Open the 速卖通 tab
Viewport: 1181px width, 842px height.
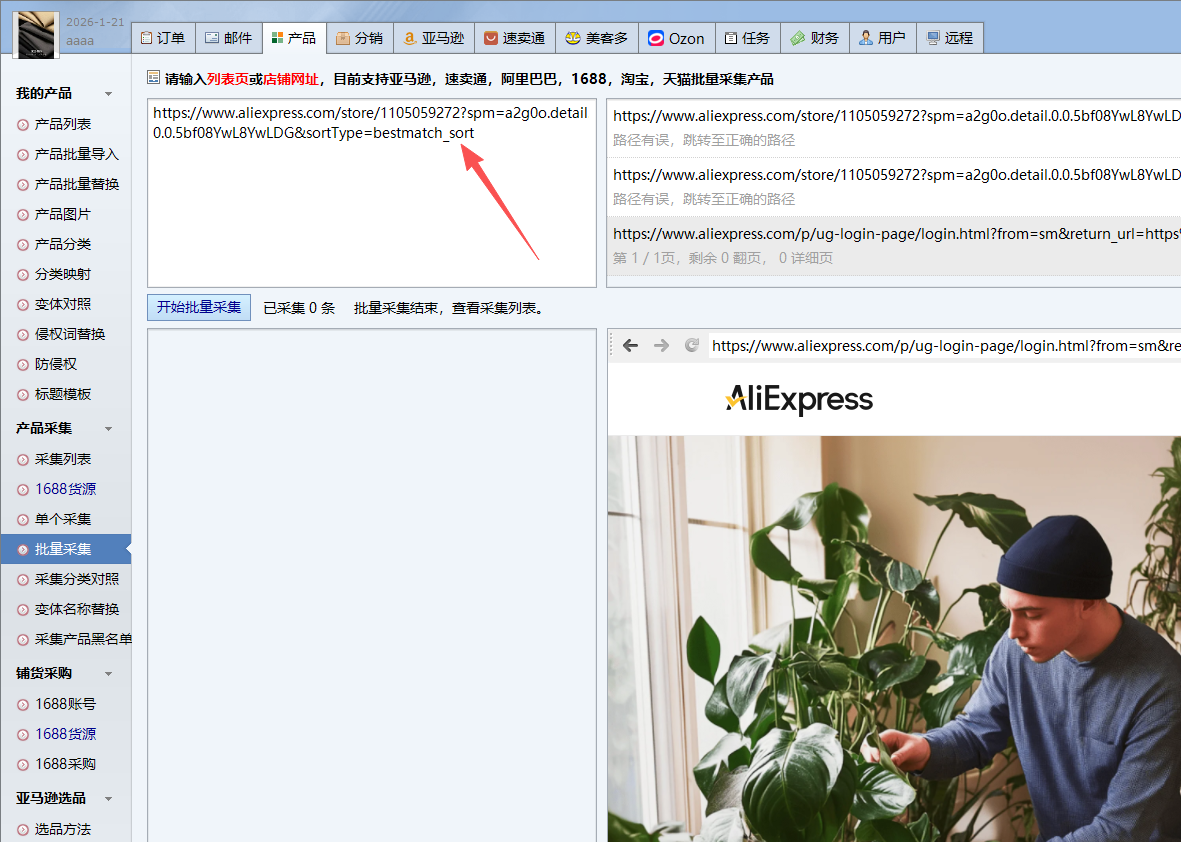(x=514, y=38)
